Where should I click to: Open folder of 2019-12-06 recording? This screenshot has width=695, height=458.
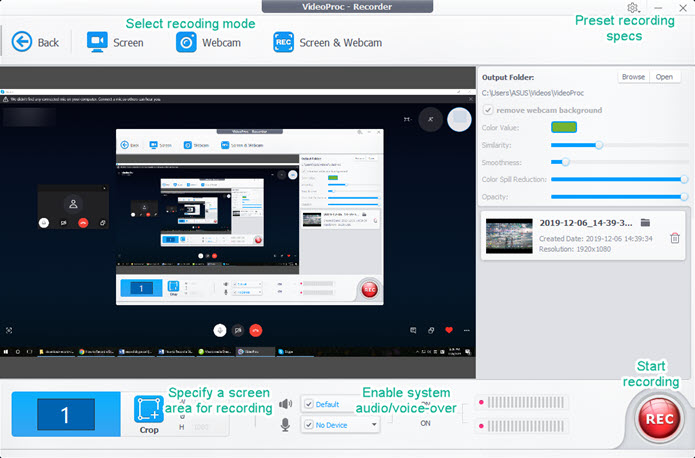coord(645,223)
